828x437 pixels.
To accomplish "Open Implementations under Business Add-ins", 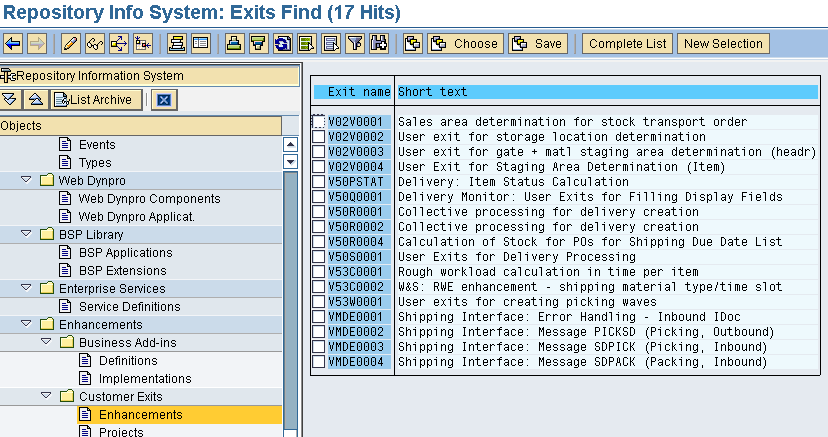I will pyautogui.click(x=145, y=379).
